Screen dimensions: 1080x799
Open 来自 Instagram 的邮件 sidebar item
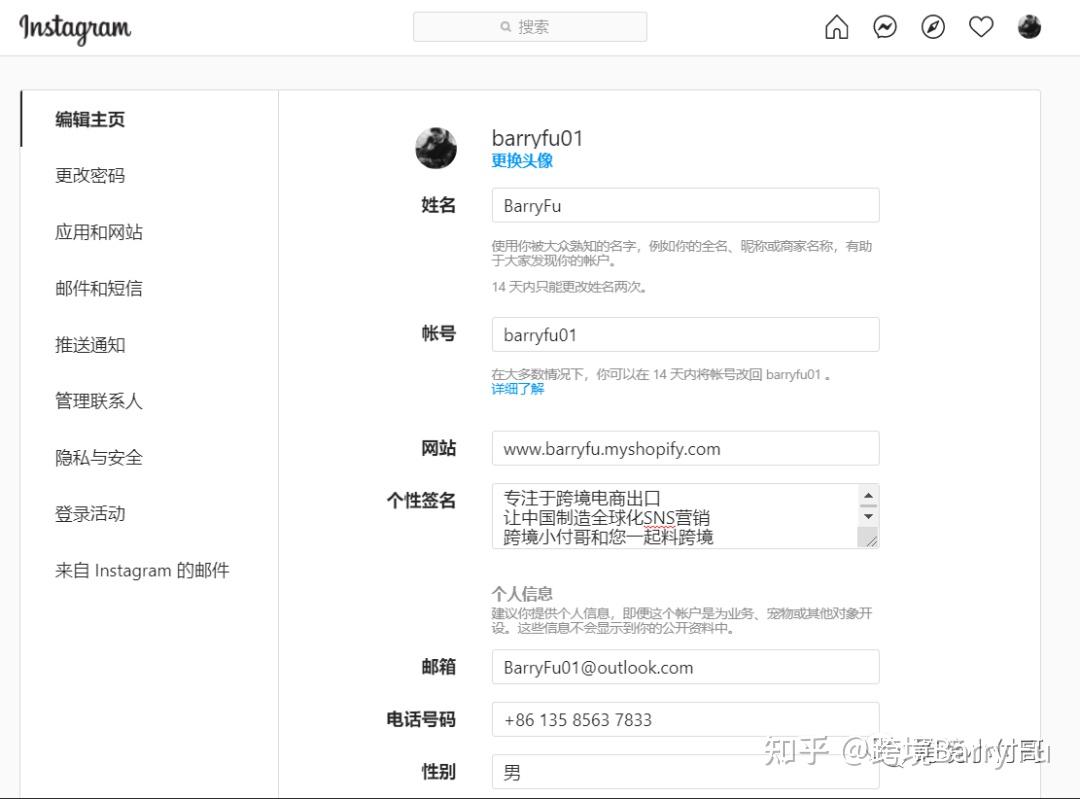click(x=142, y=570)
